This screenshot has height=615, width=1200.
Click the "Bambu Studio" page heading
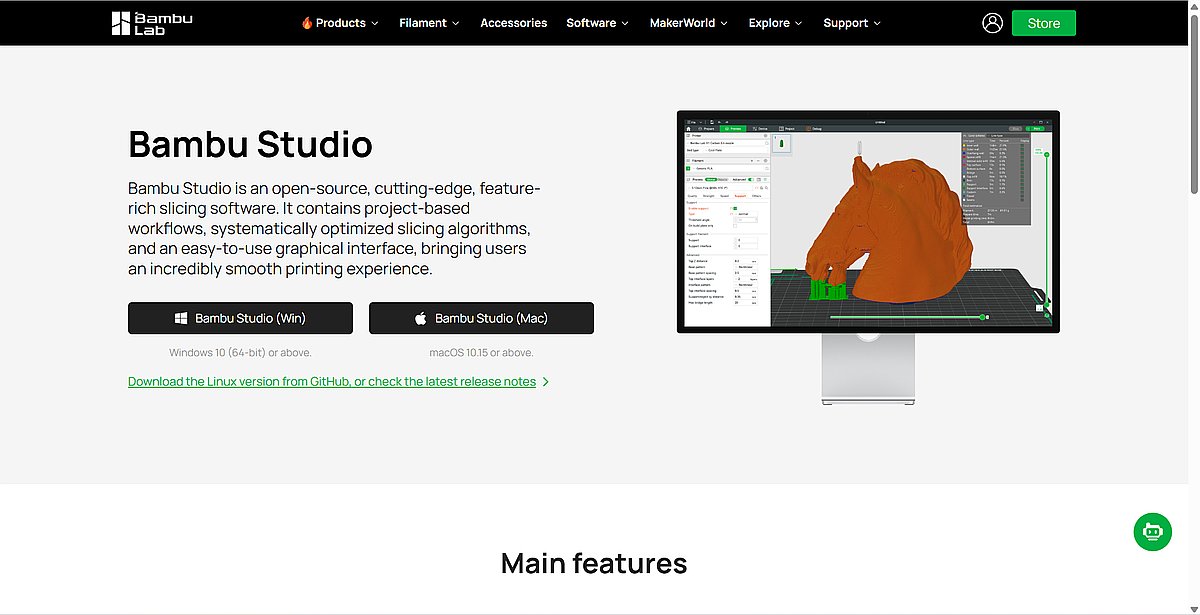point(250,145)
